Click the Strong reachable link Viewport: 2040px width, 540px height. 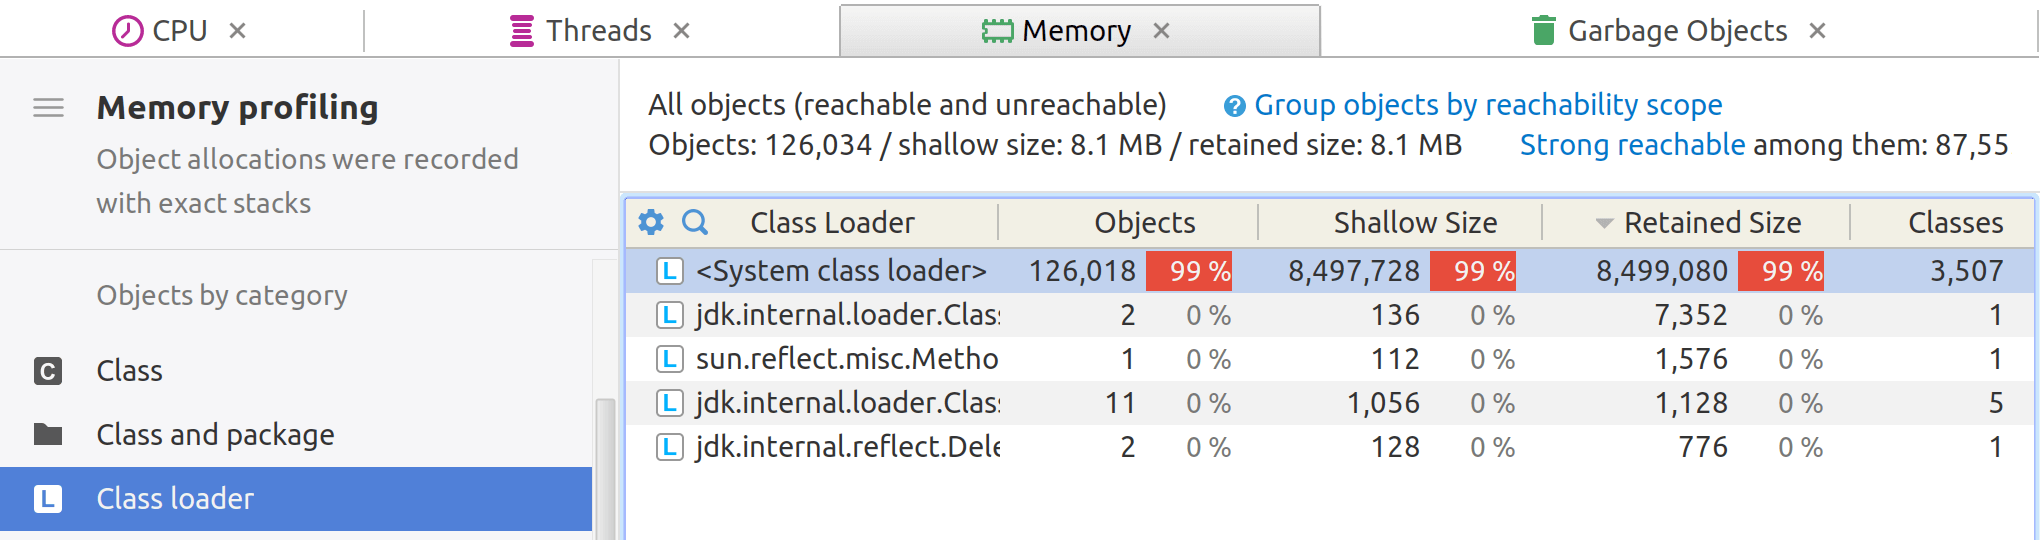coord(1632,145)
